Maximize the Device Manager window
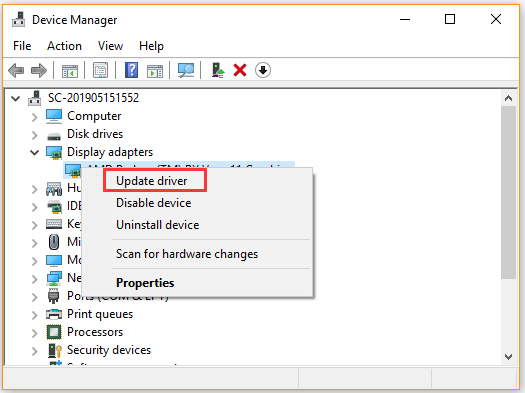The height and width of the screenshot is (393, 525). coord(450,19)
